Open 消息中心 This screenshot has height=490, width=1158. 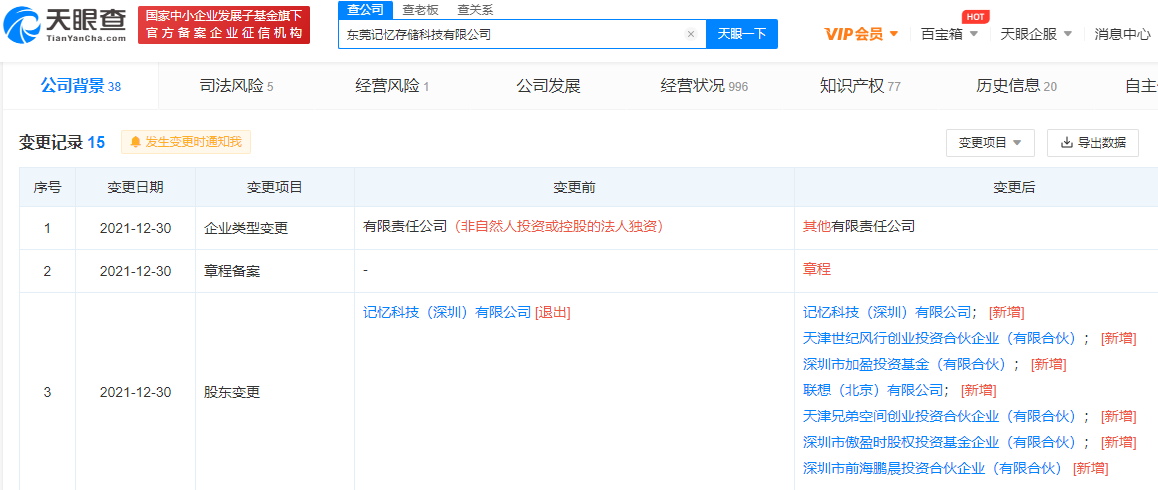(1122, 34)
